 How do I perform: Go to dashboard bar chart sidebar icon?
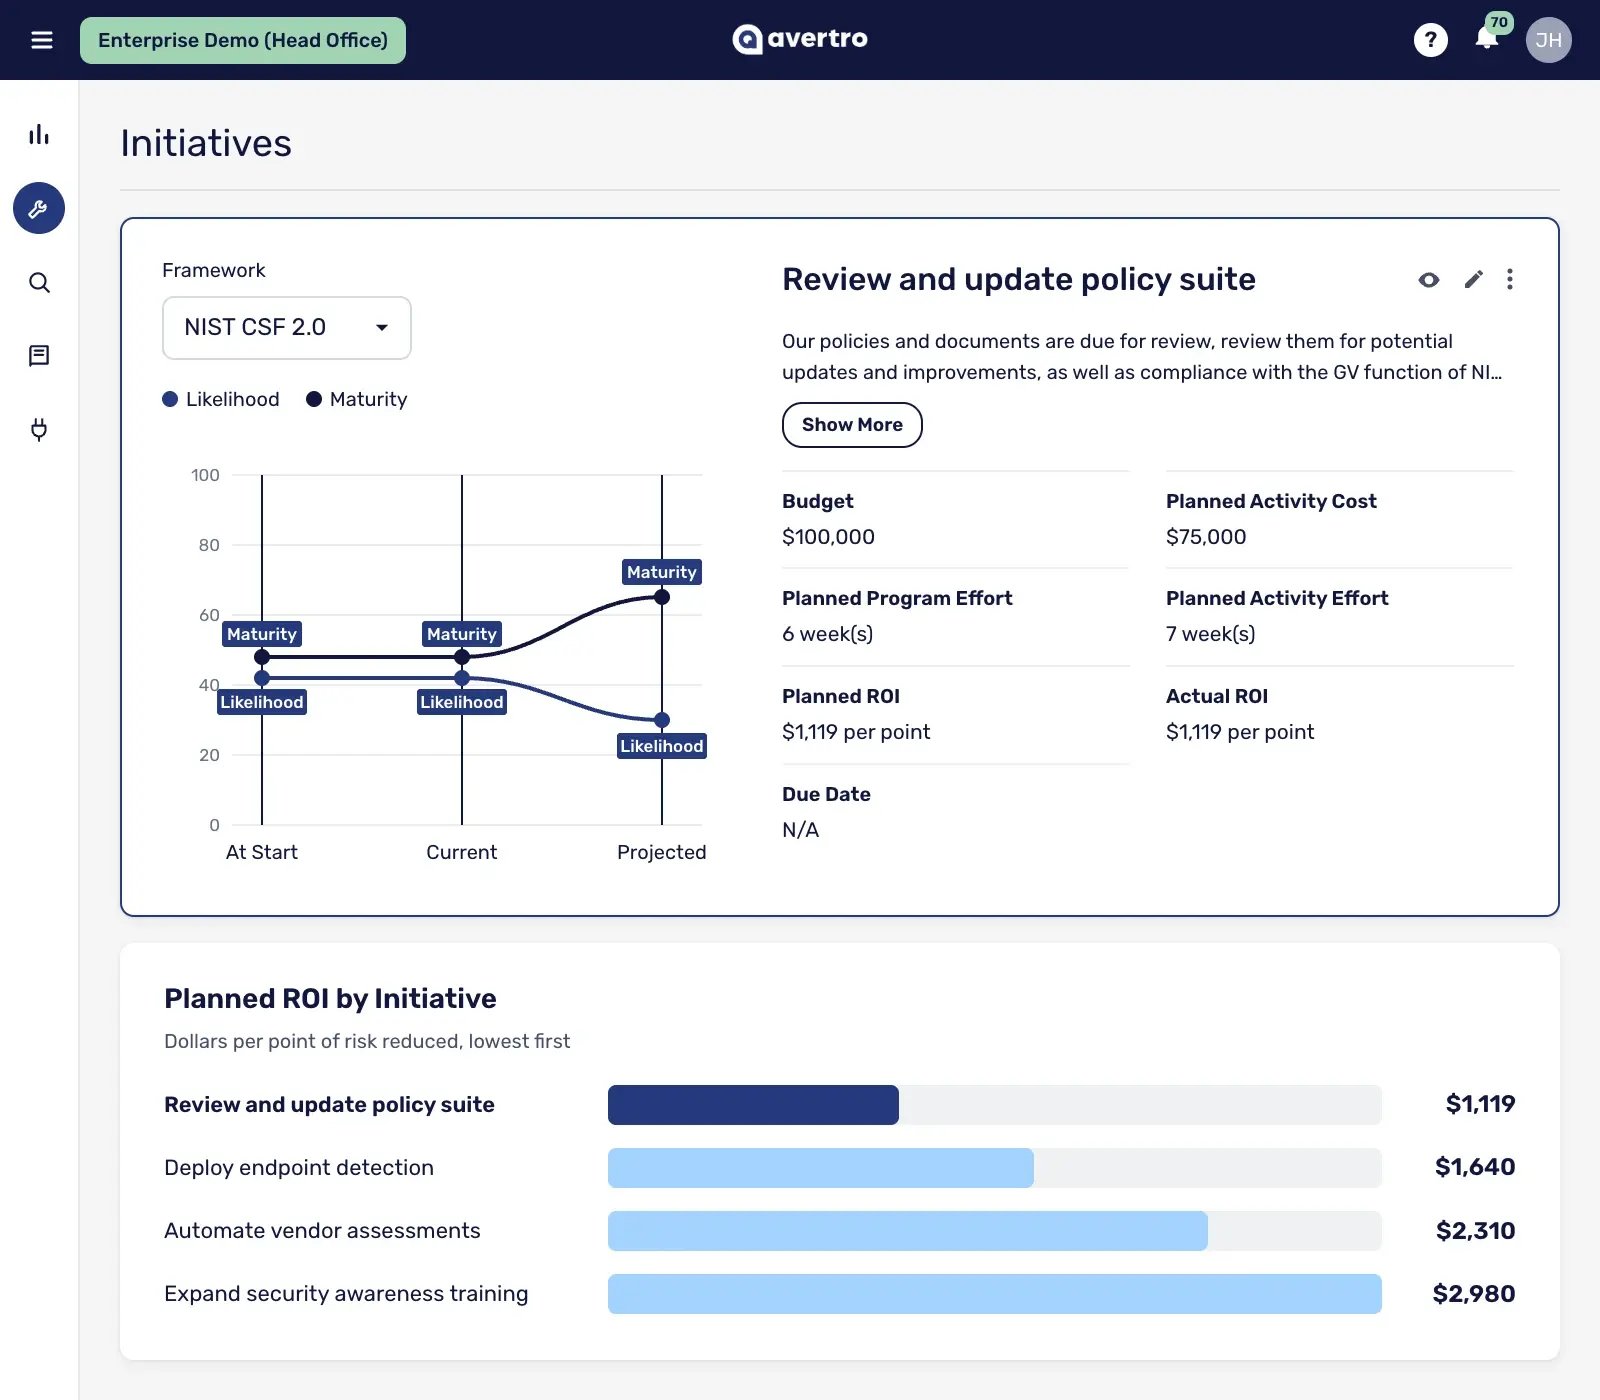[39, 134]
